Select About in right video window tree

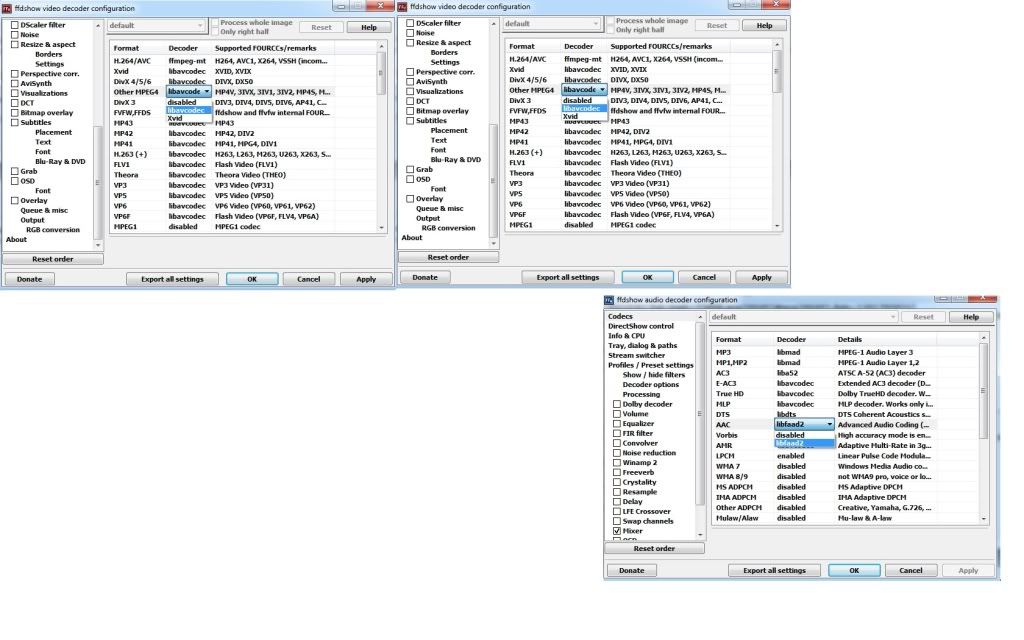(412, 238)
